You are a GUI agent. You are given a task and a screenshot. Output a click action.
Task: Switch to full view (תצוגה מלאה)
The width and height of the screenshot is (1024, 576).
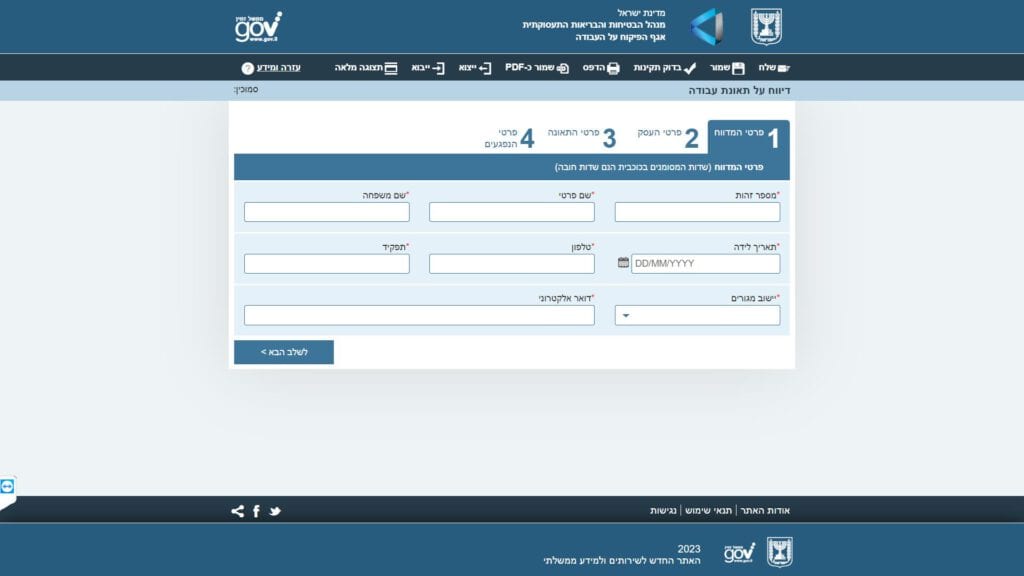390,68
